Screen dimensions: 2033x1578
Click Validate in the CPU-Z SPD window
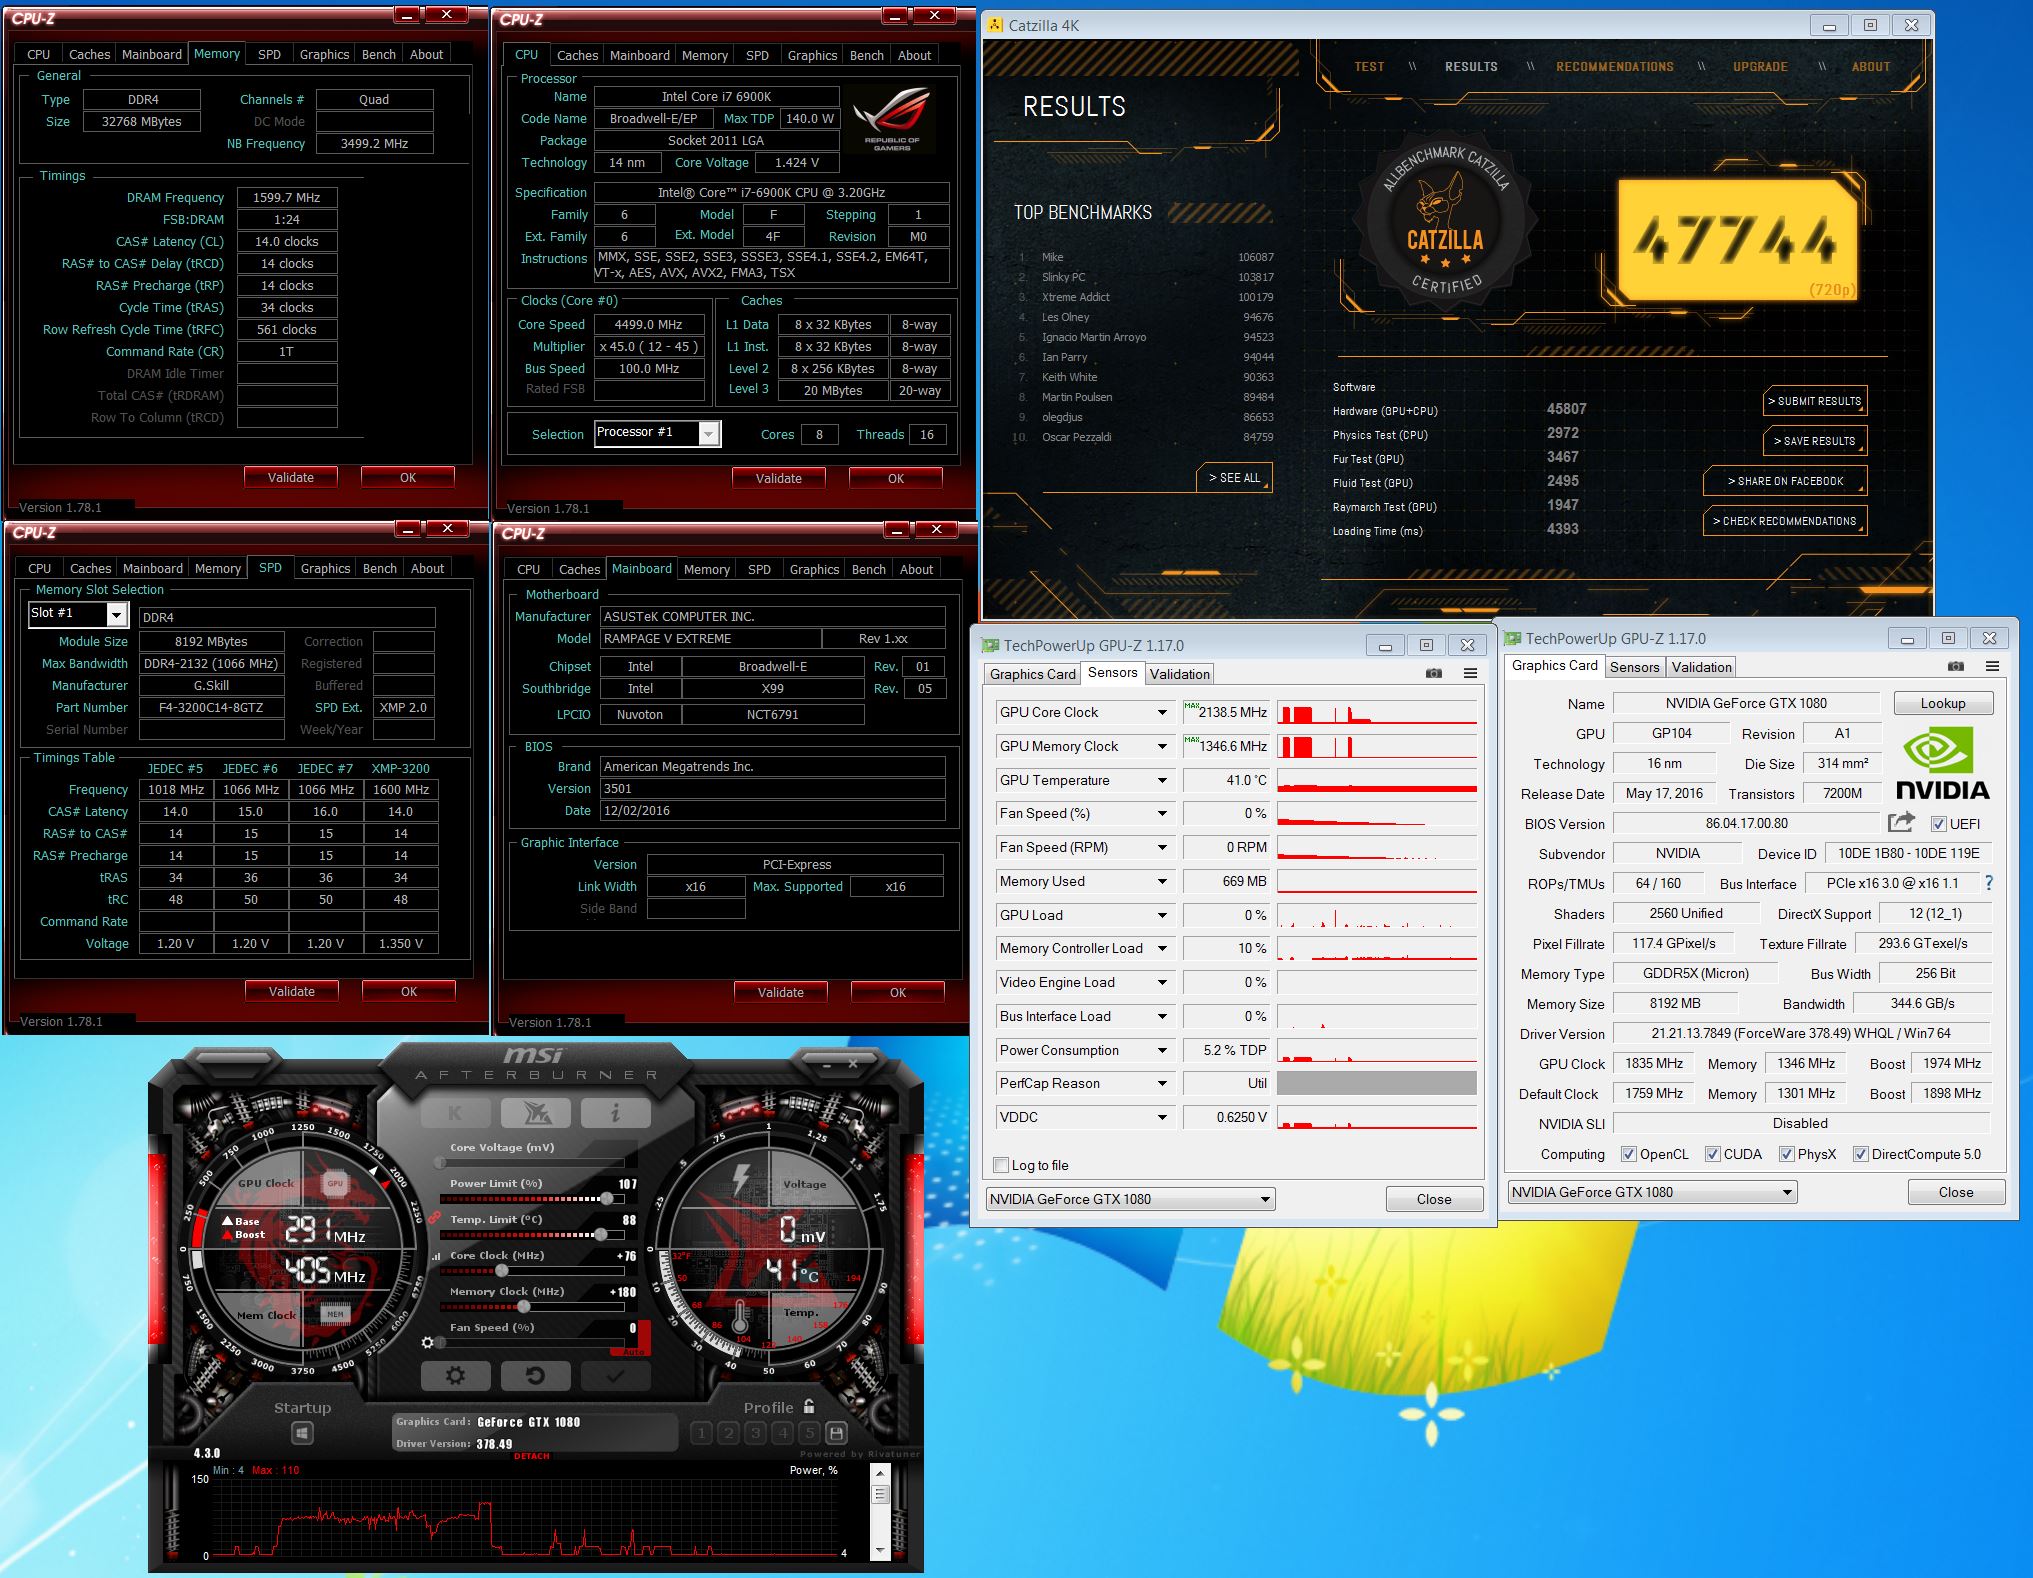pyautogui.click(x=292, y=991)
